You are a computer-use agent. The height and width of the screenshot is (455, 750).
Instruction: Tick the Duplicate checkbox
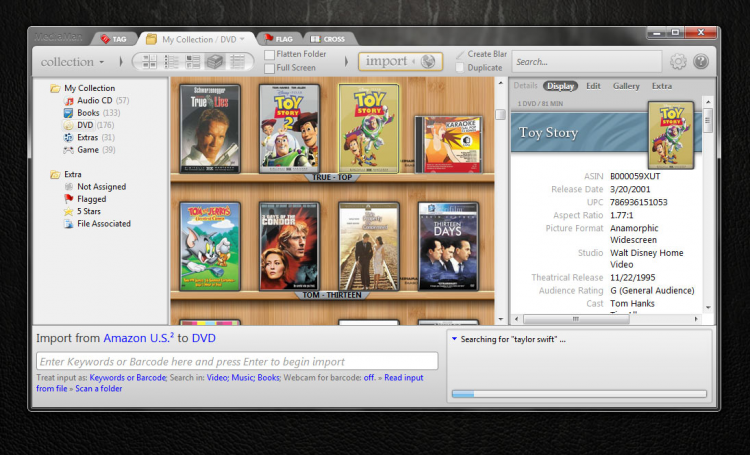click(x=460, y=68)
